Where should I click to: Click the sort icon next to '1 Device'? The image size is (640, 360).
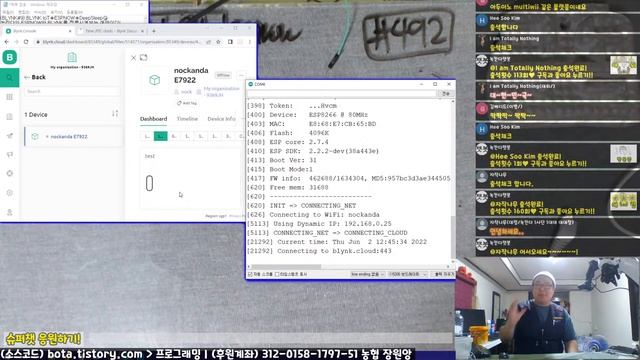pos(115,113)
